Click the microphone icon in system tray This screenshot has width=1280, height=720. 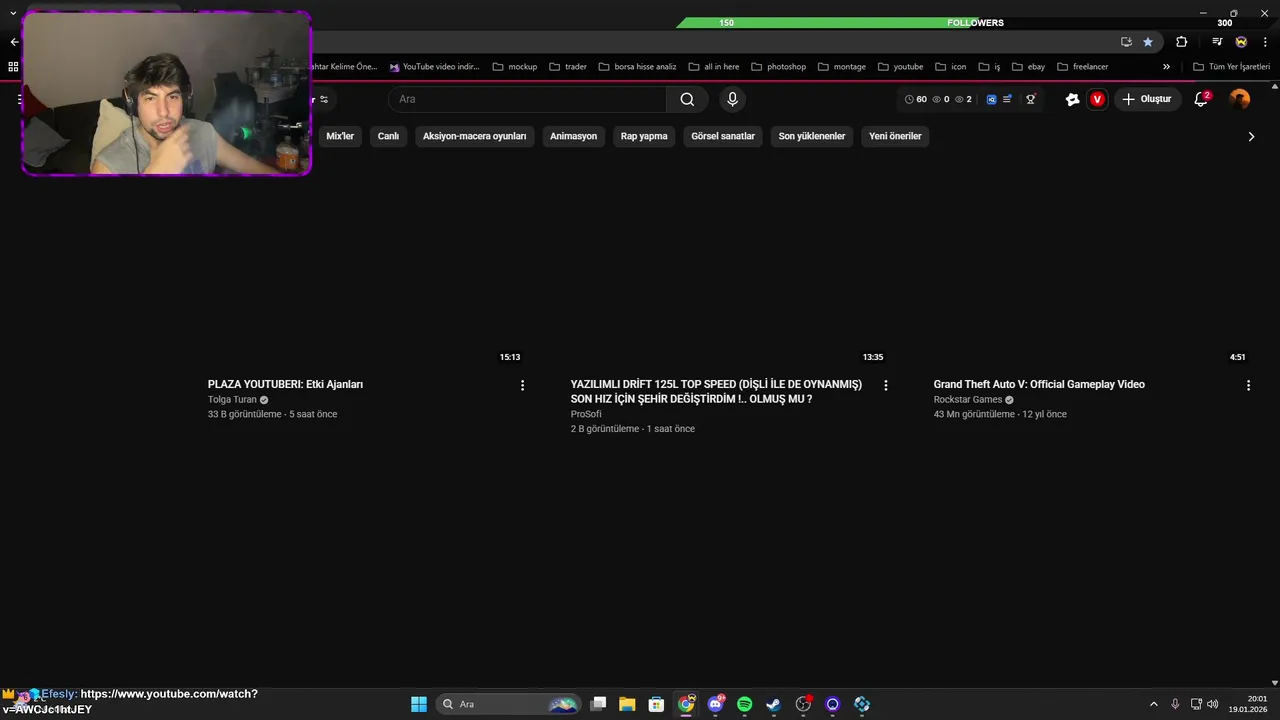1175,704
